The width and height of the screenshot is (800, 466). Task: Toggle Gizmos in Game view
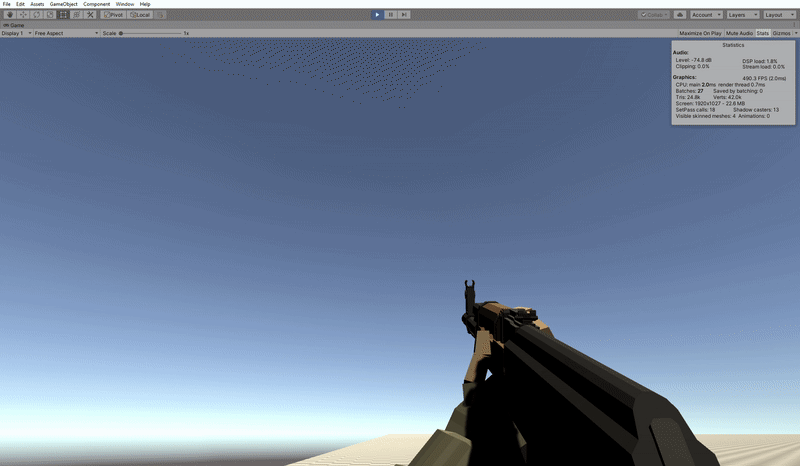click(x=781, y=33)
